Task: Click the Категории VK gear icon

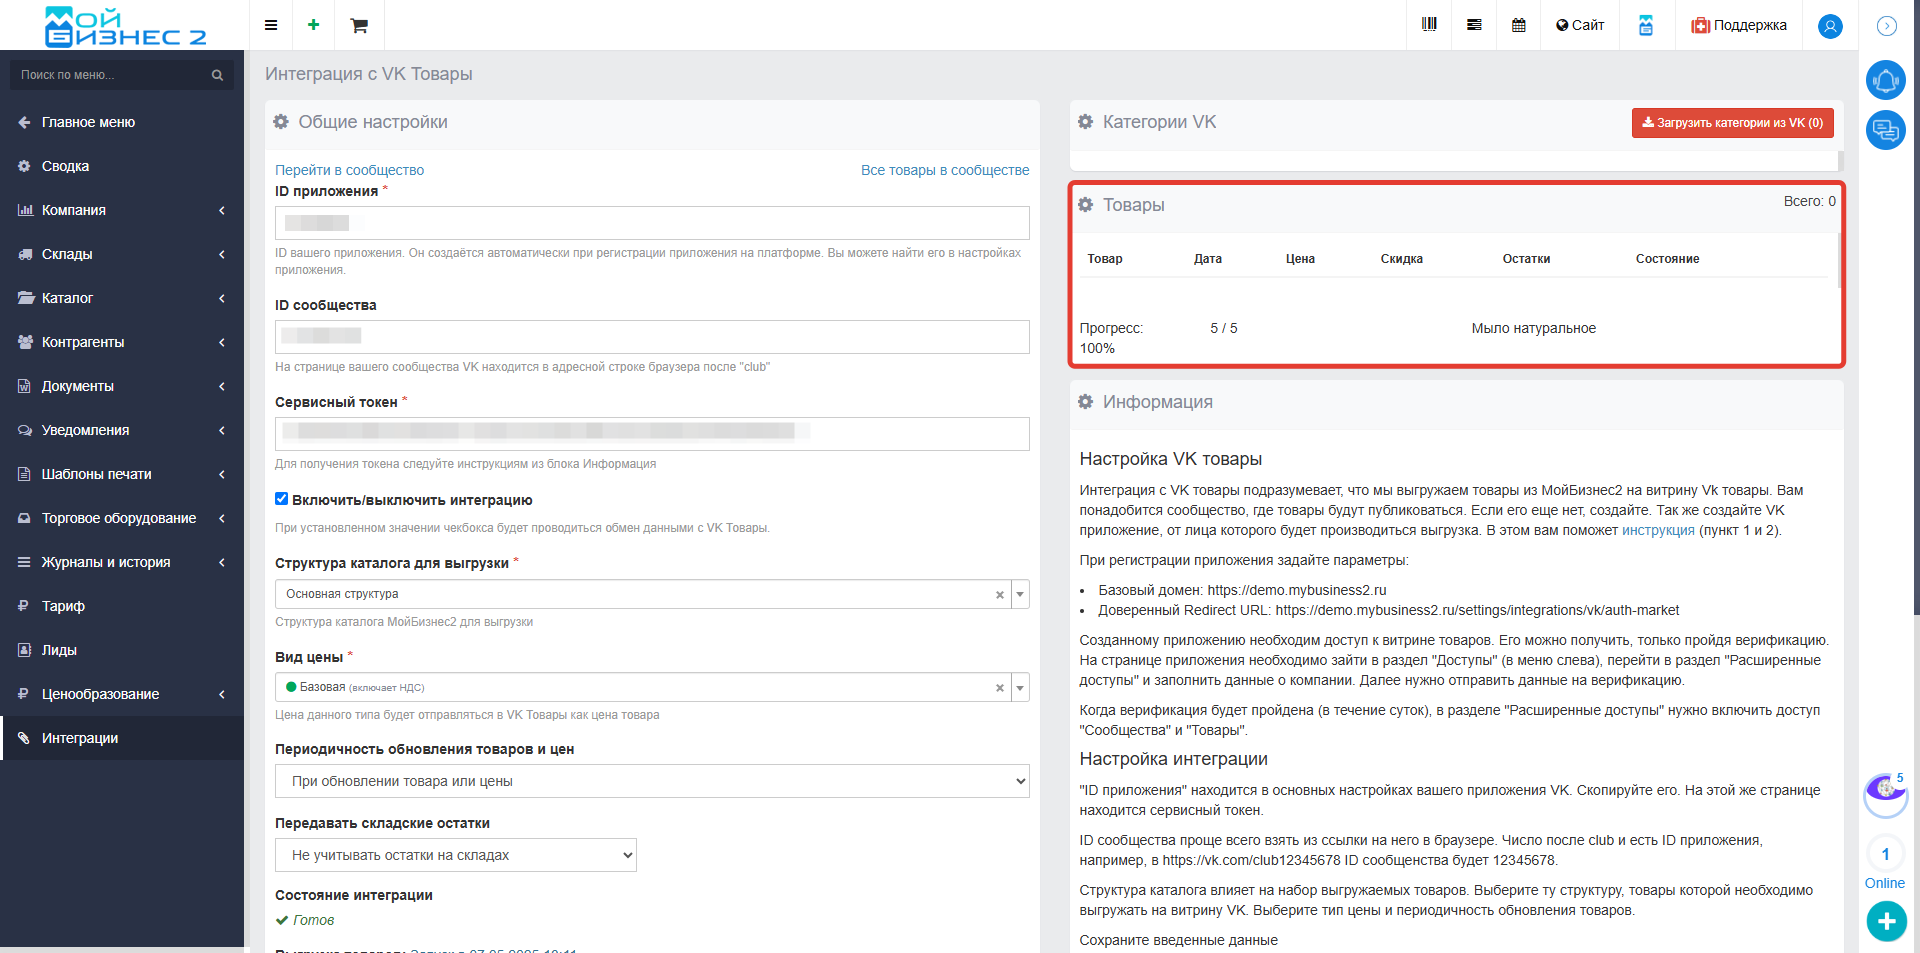Action: click(x=1086, y=121)
